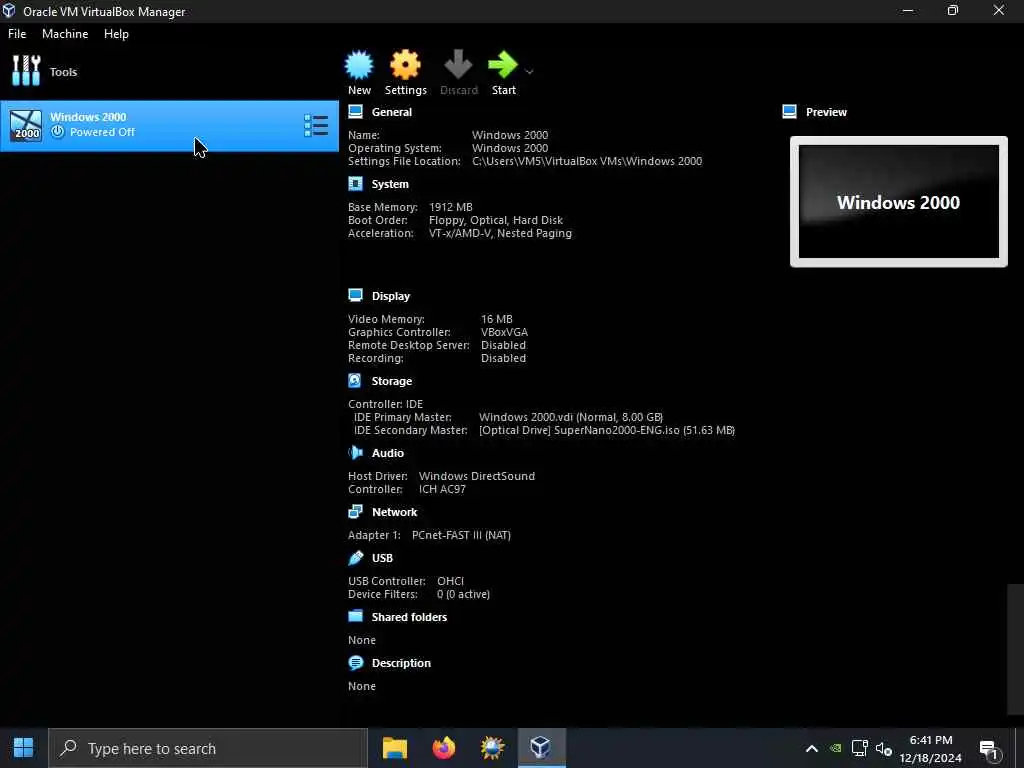Click the taskbar search box
This screenshot has height=768, width=1024.
pyautogui.click(x=208, y=748)
